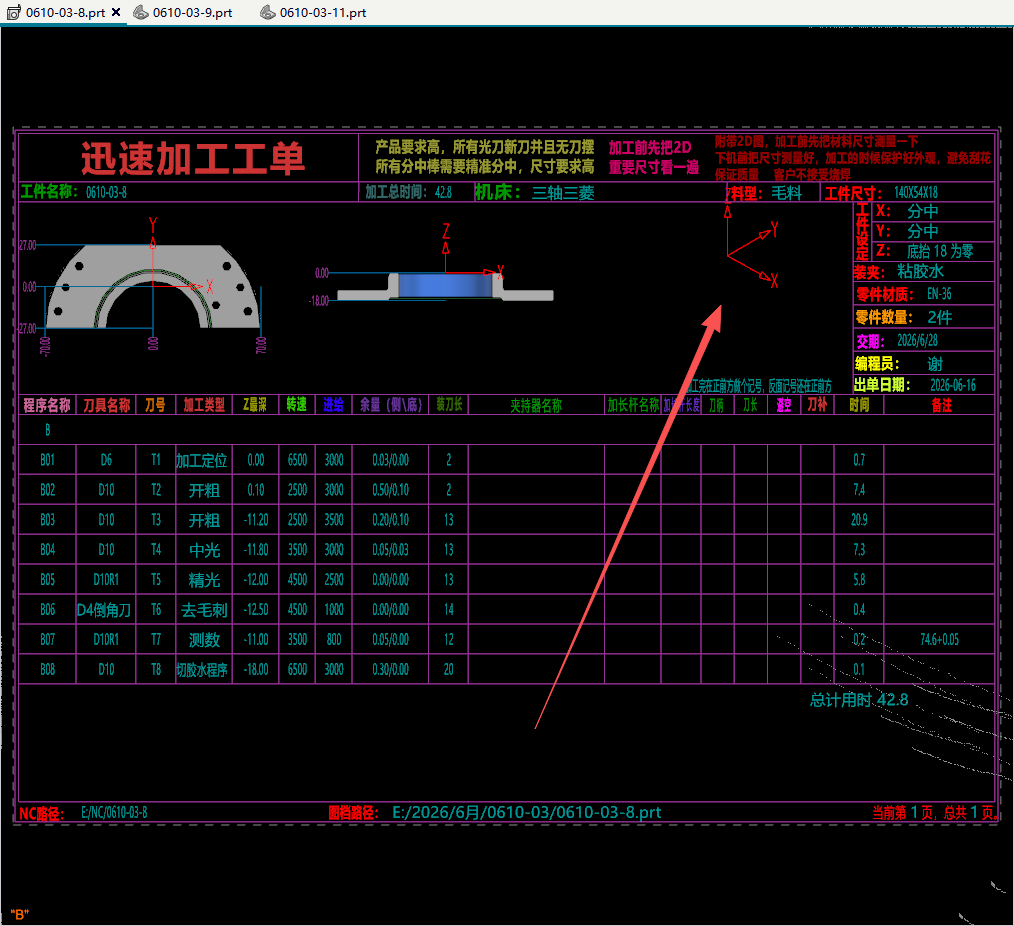Select the B01 program row cell
The image size is (1014, 926).
click(x=47, y=460)
